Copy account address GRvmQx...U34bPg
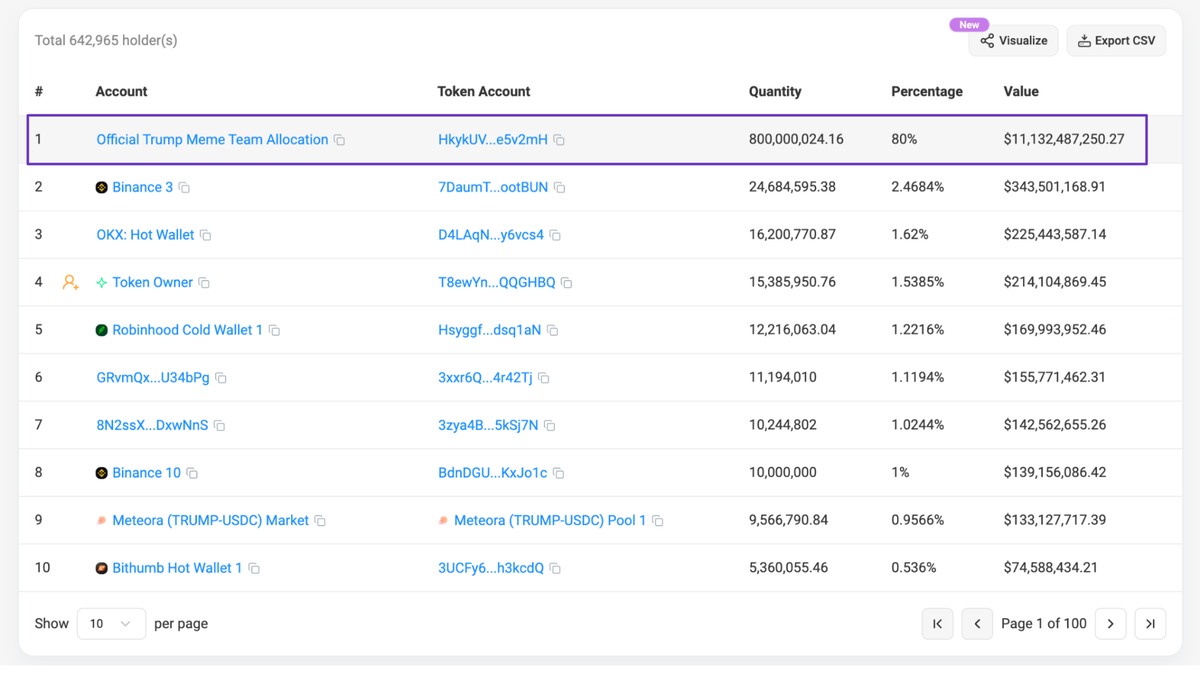 pos(222,378)
